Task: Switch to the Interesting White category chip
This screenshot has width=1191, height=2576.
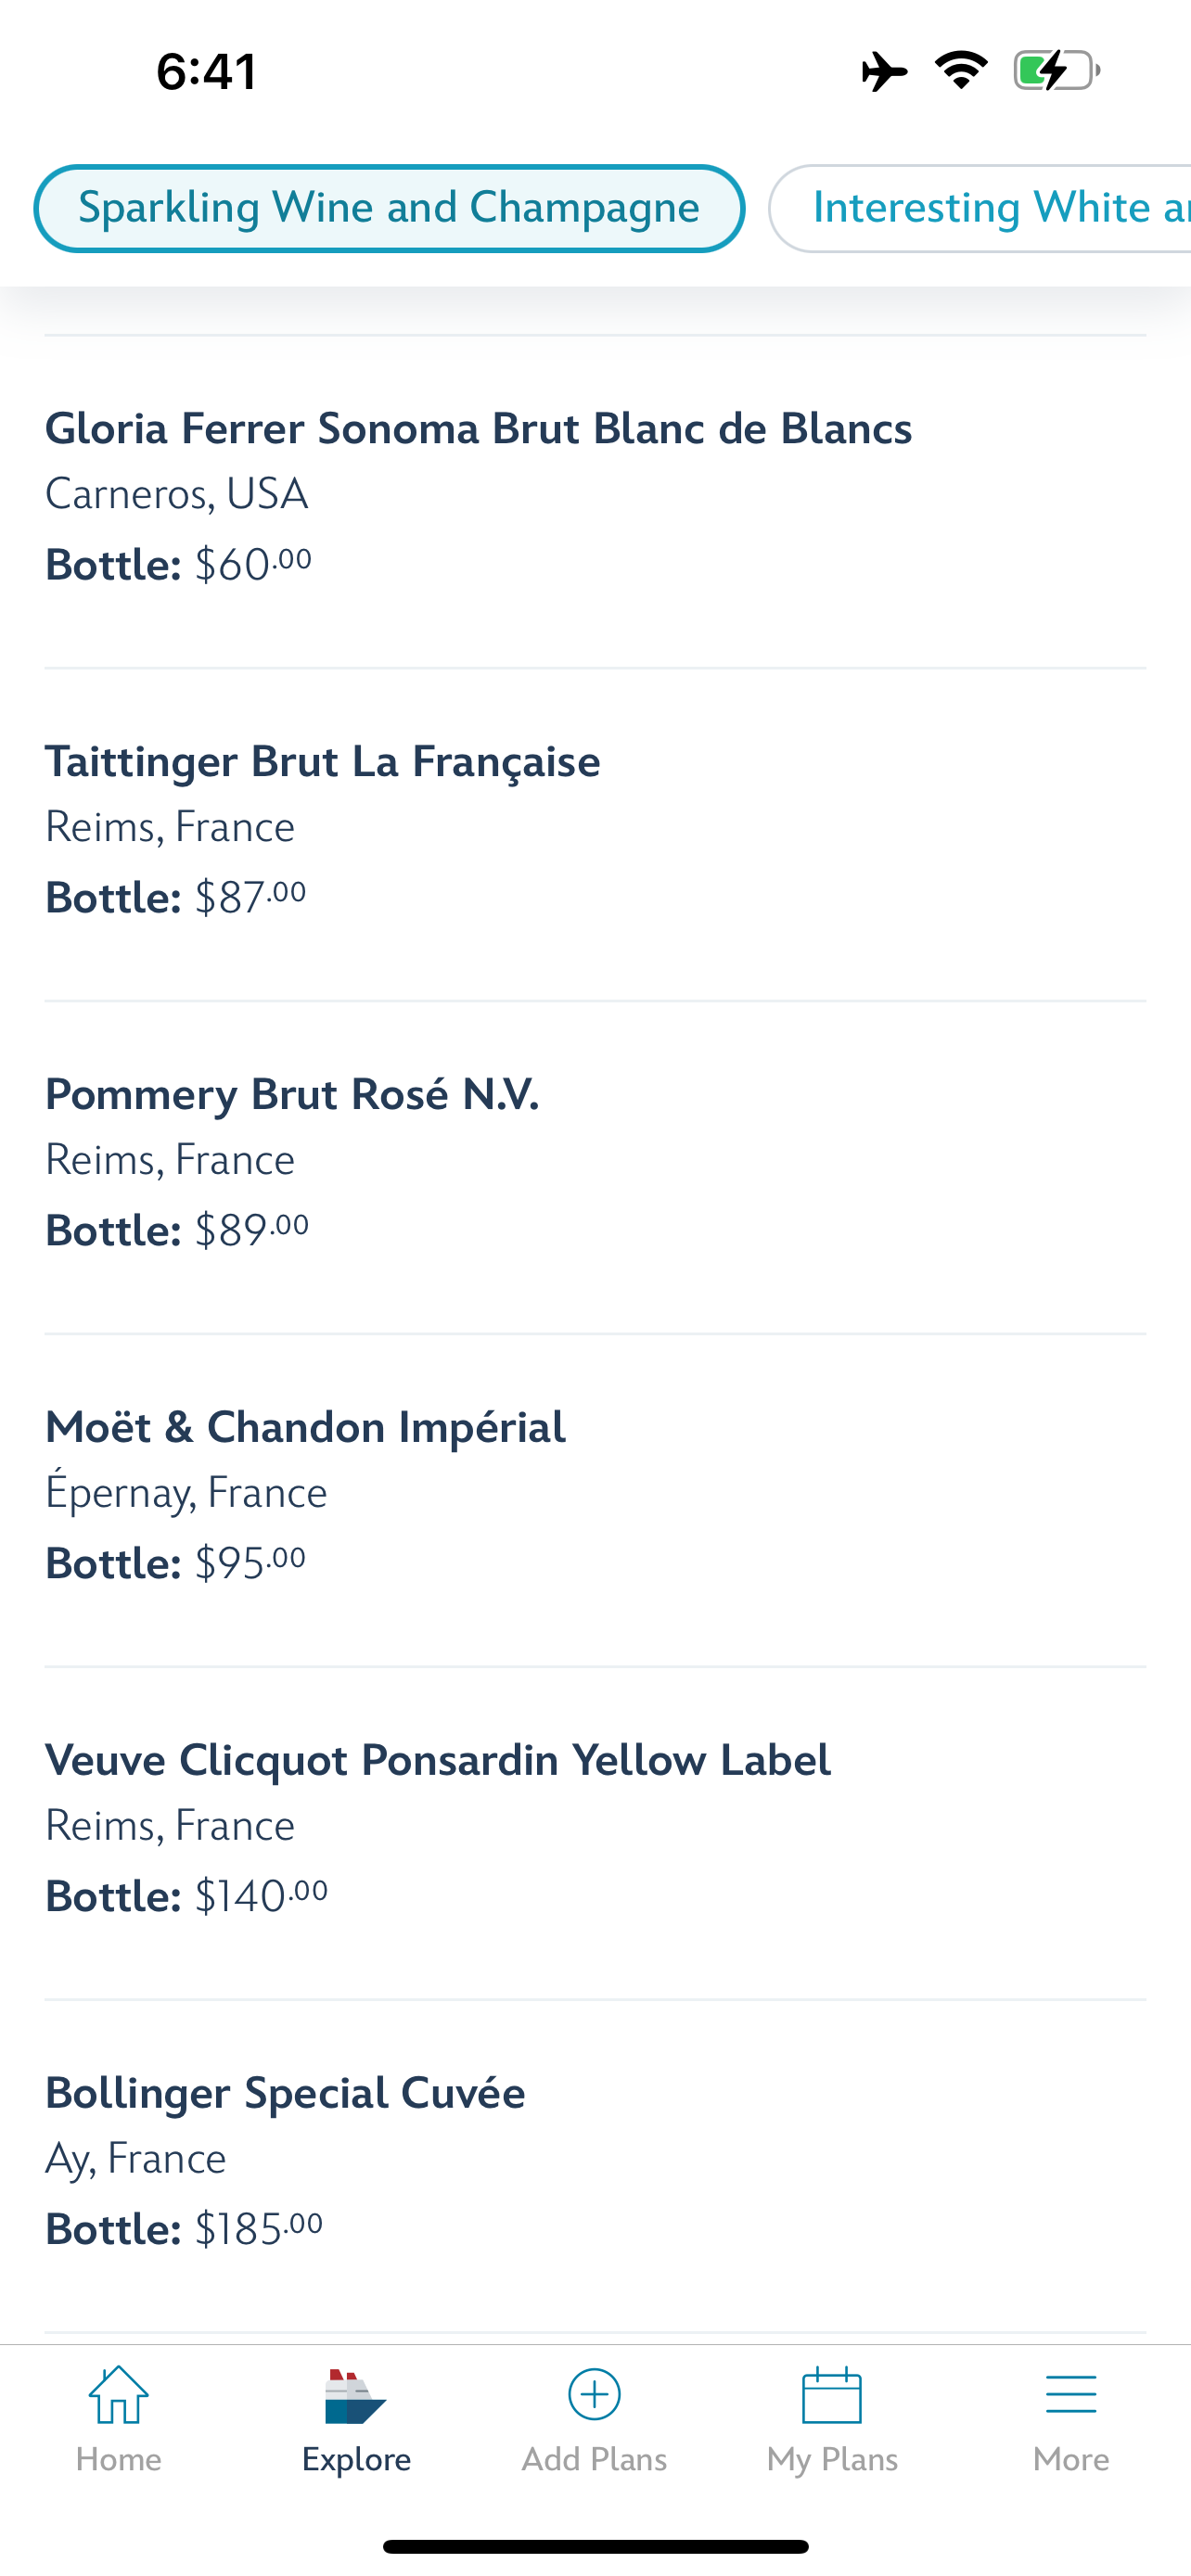Action: 990,208
